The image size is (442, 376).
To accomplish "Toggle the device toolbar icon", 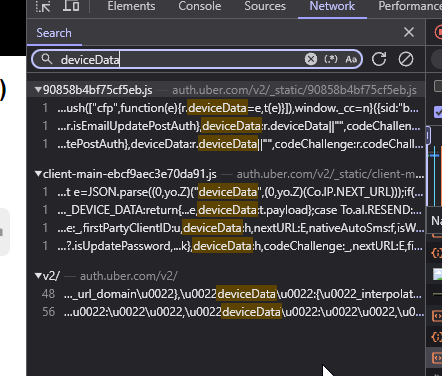I will (x=71, y=6).
